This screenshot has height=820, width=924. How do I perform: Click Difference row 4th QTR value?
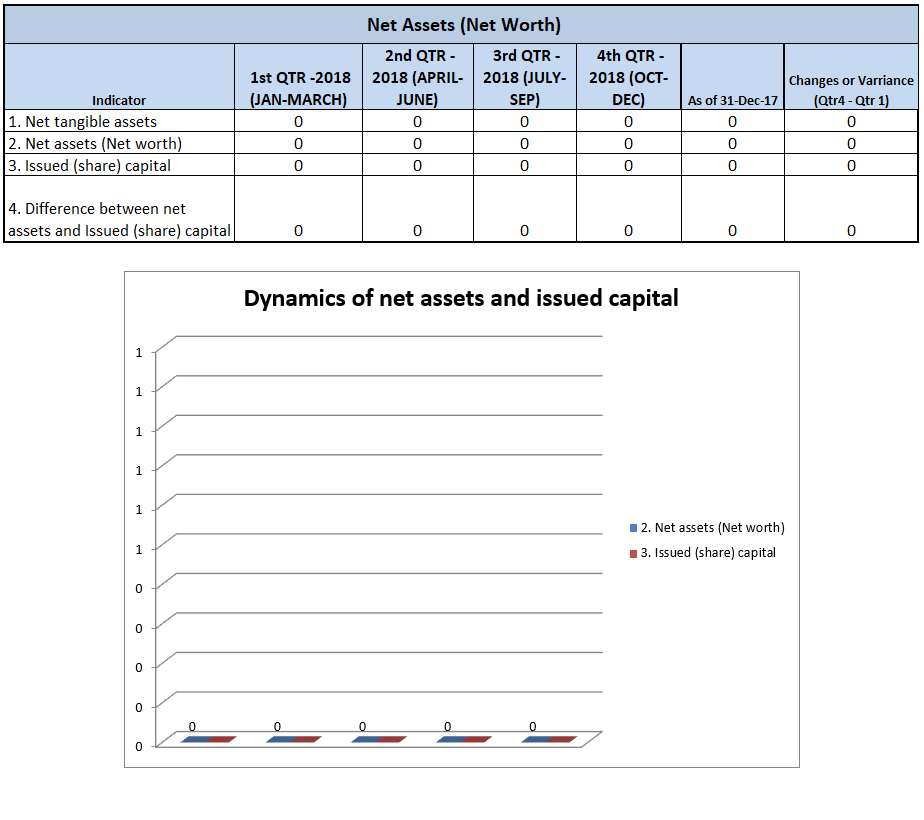point(628,230)
